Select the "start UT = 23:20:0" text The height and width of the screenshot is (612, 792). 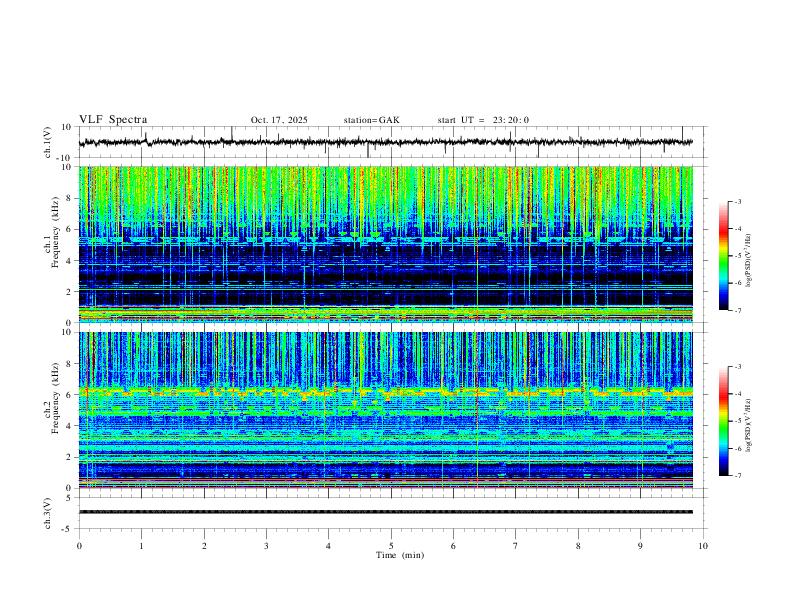(x=483, y=120)
